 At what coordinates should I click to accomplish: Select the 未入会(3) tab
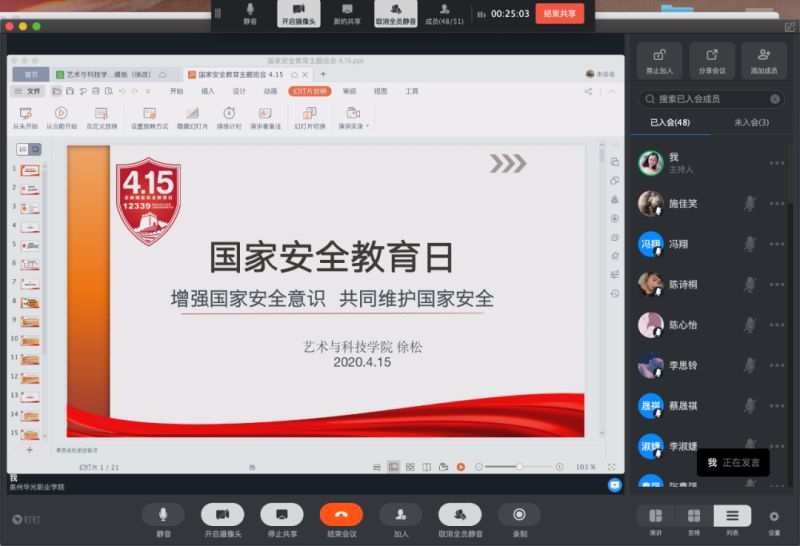coord(752,122)
